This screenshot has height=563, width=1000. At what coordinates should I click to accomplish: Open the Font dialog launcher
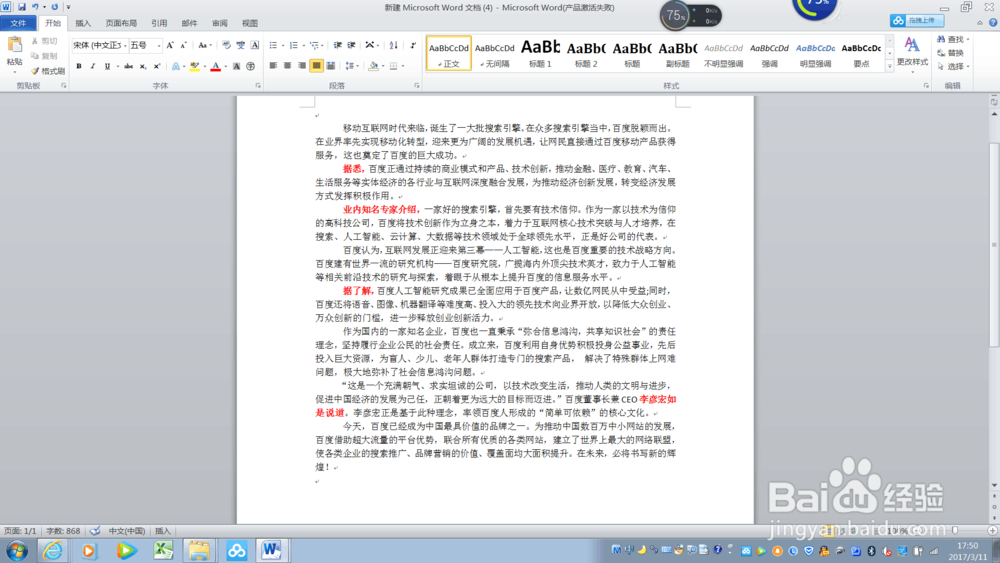258,85
